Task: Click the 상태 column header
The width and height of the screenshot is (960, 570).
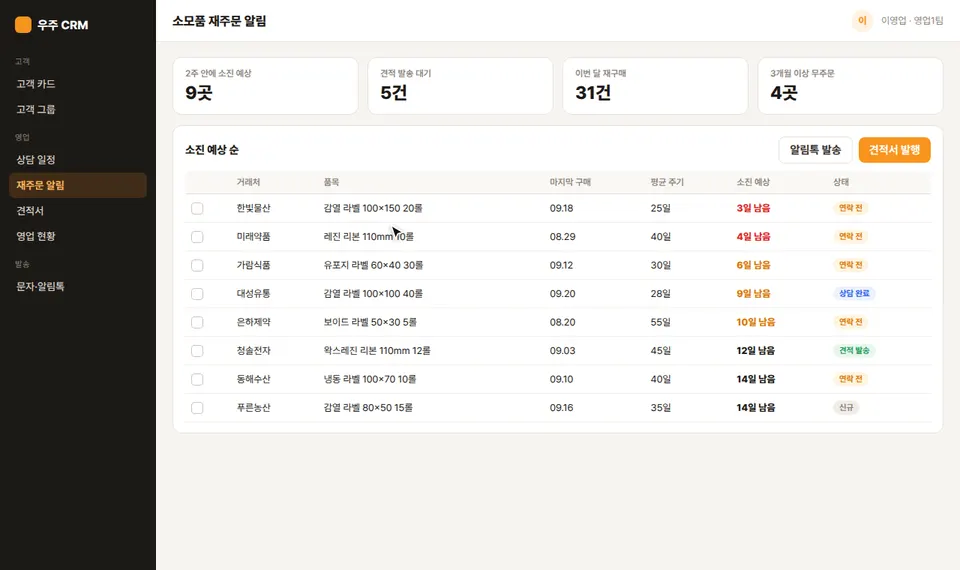Action: (x=841, y=182)
